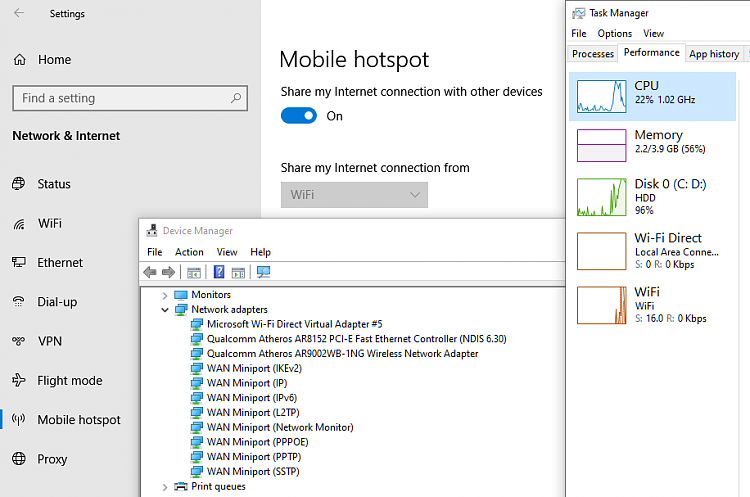Select WAN Miniport (IPv6)
This screenshot has width=750, height=497.
pyautogui.click(x=252, y=398)
